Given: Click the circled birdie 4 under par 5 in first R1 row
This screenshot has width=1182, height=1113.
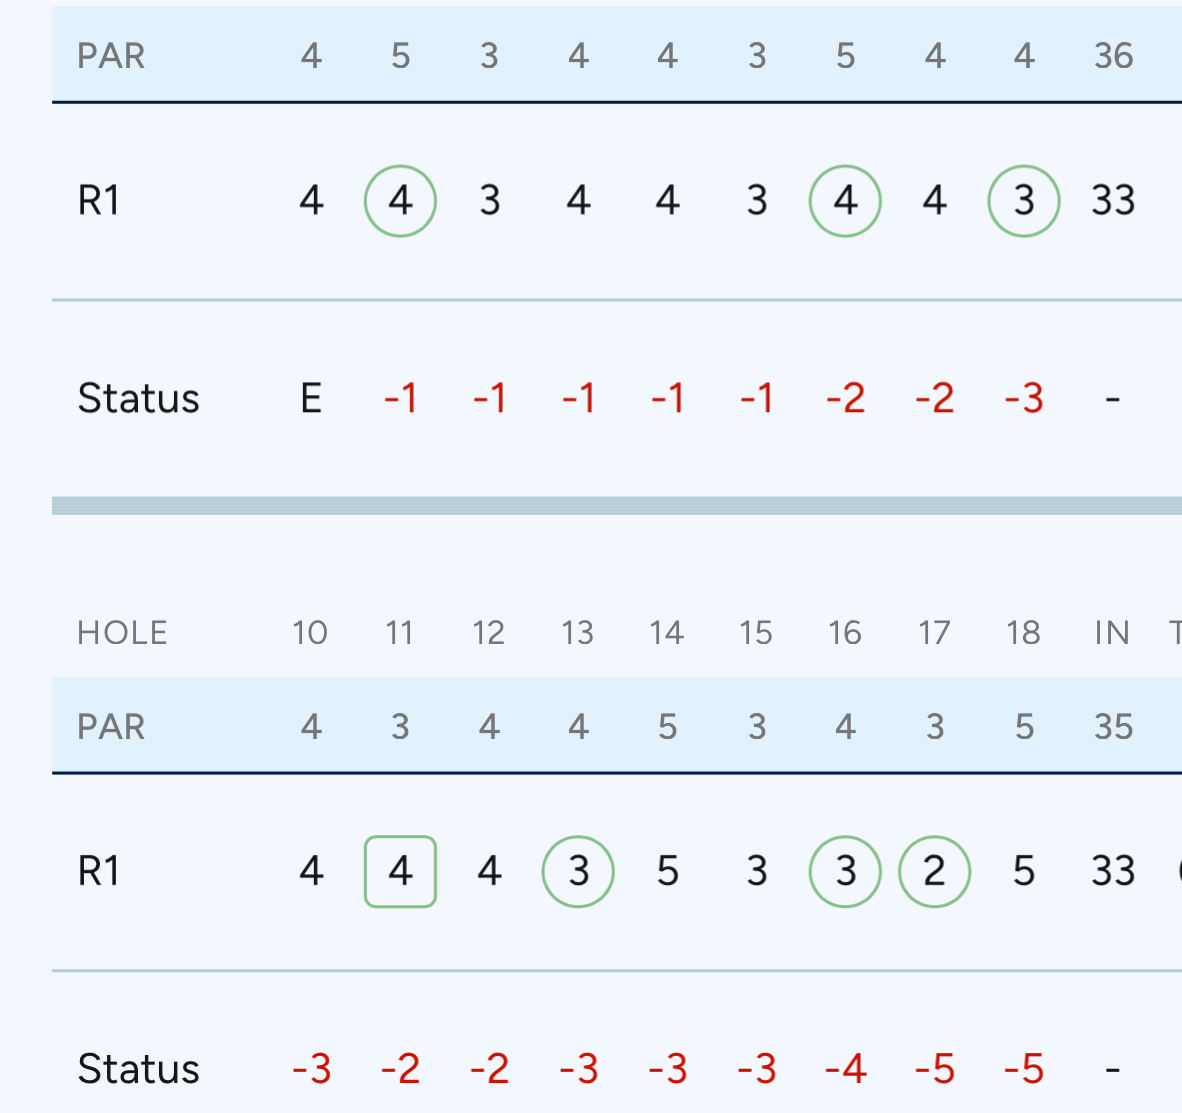Looking at the screenshot, I should tap(400, 201).
